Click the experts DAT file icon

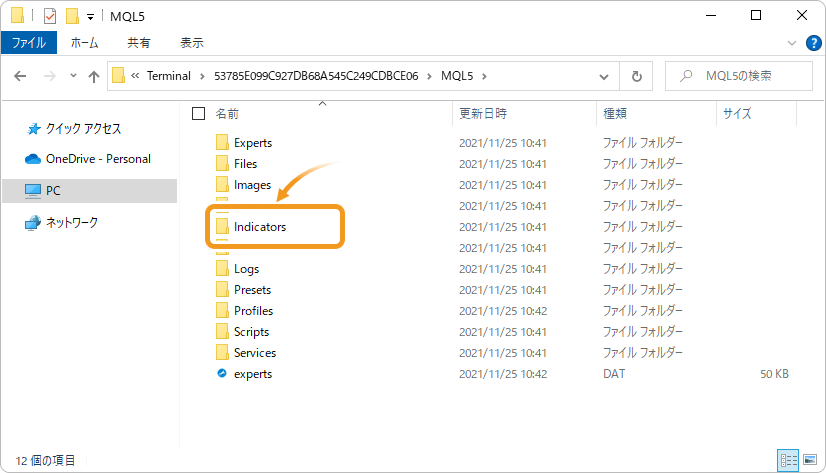click(222, 373)
